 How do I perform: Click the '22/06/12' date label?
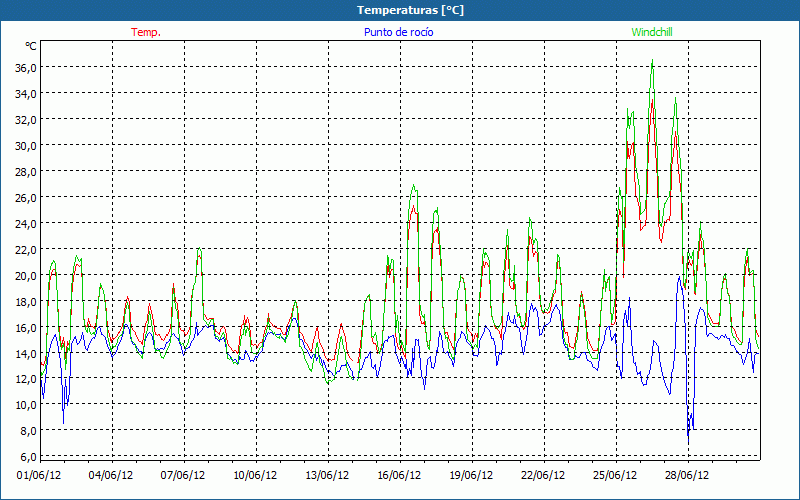click(x=543, y=475)
